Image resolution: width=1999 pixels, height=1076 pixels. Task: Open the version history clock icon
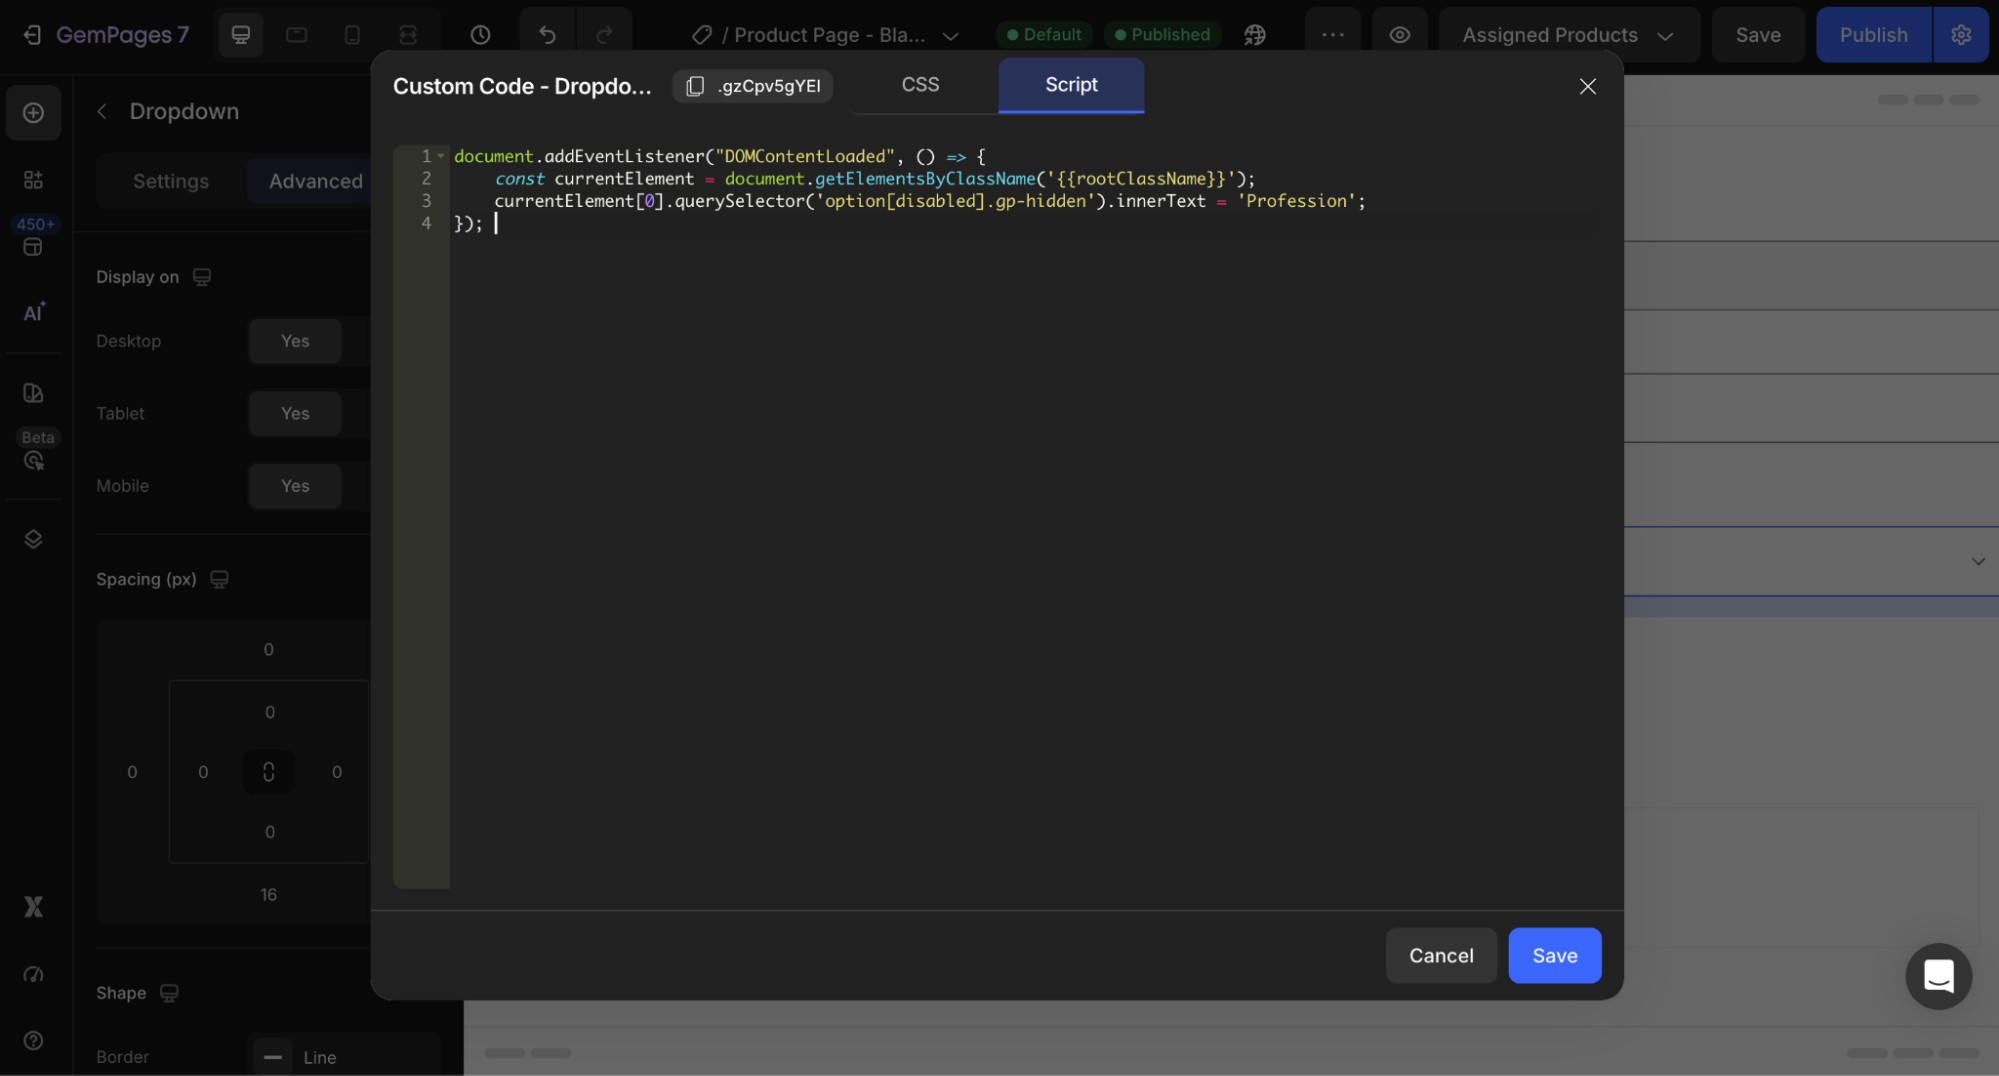click(480, 35)
